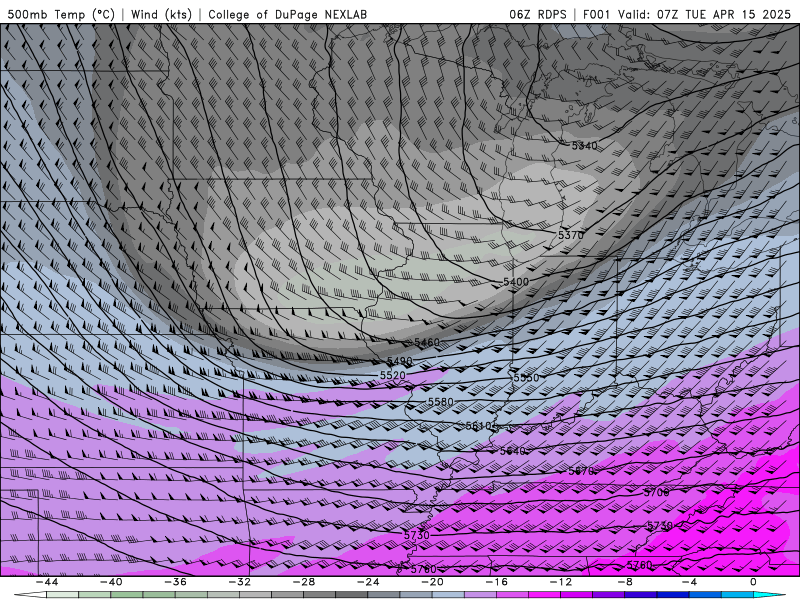
Task: Click the -8 colorbar tick label
Action: click(x=626, y=582)
